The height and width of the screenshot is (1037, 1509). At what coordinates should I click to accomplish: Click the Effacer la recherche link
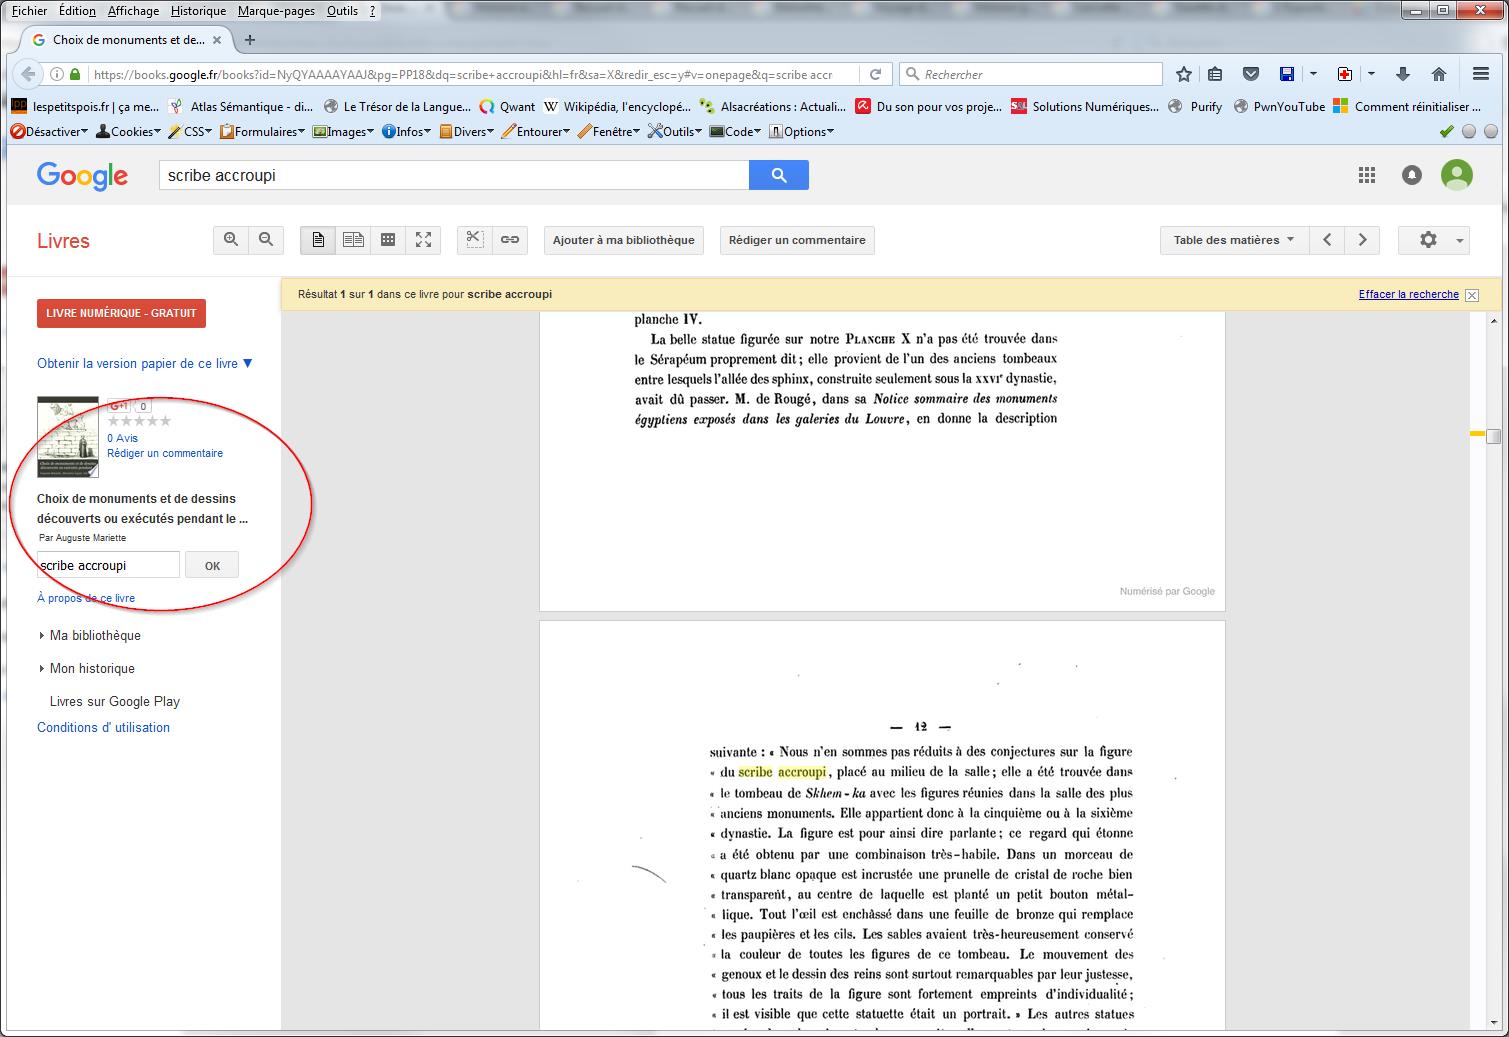pyautogui.click(x=1408, y=295)
